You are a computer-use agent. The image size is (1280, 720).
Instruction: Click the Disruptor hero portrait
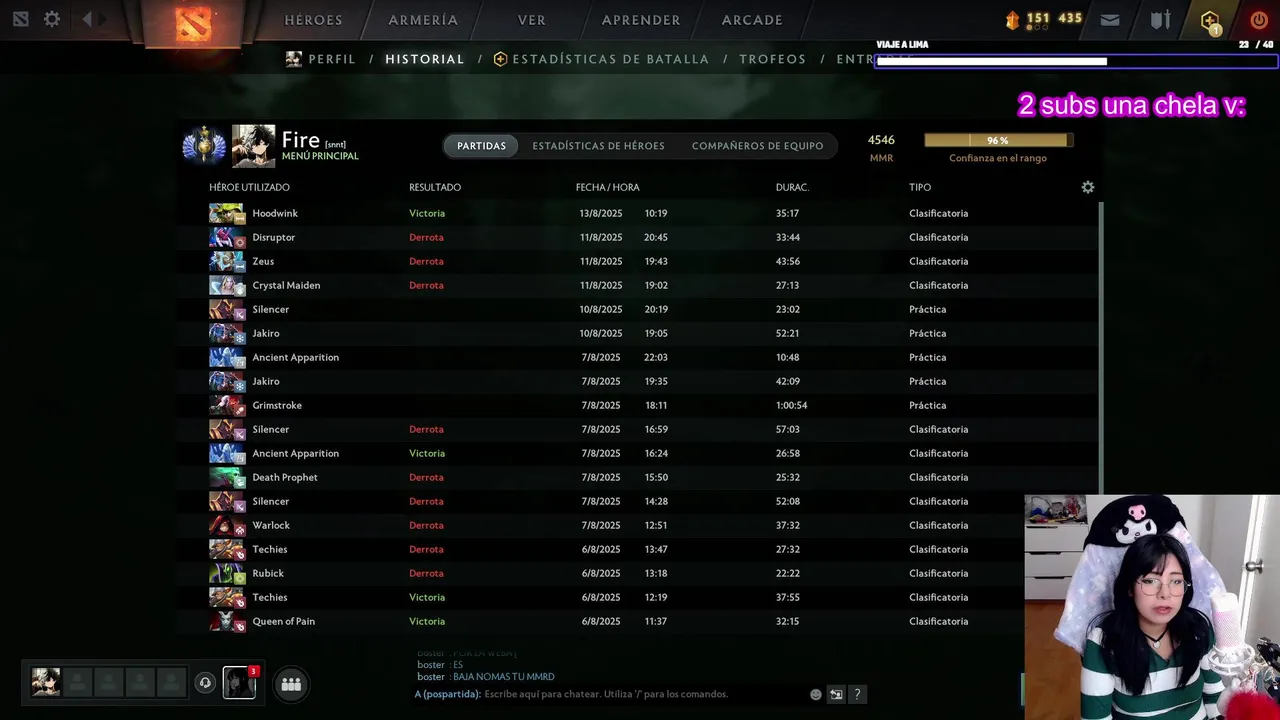(x=227, y=237)
